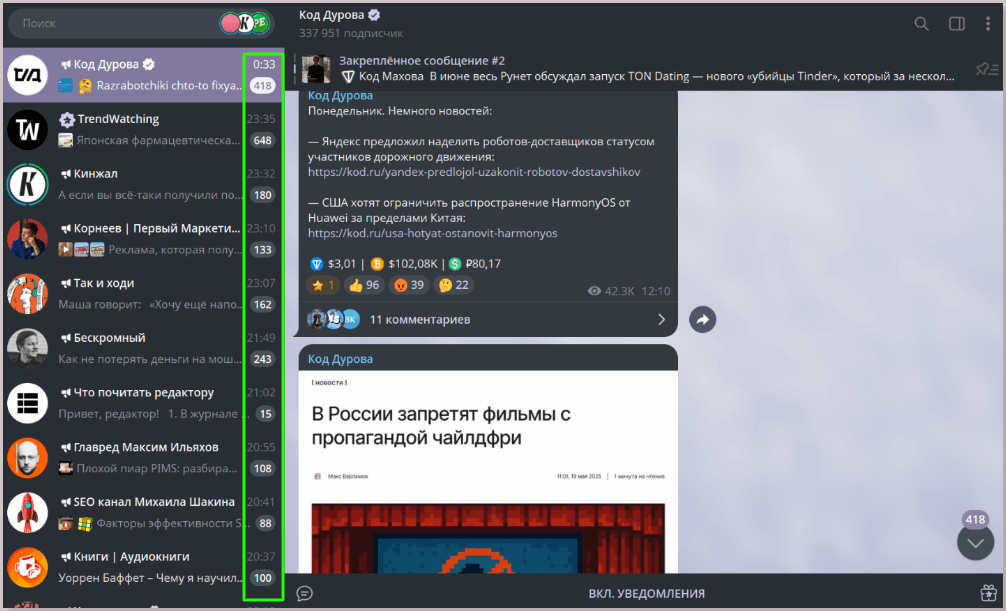Open search in the chat header
1006x611 pixels.
coord(921,24)
